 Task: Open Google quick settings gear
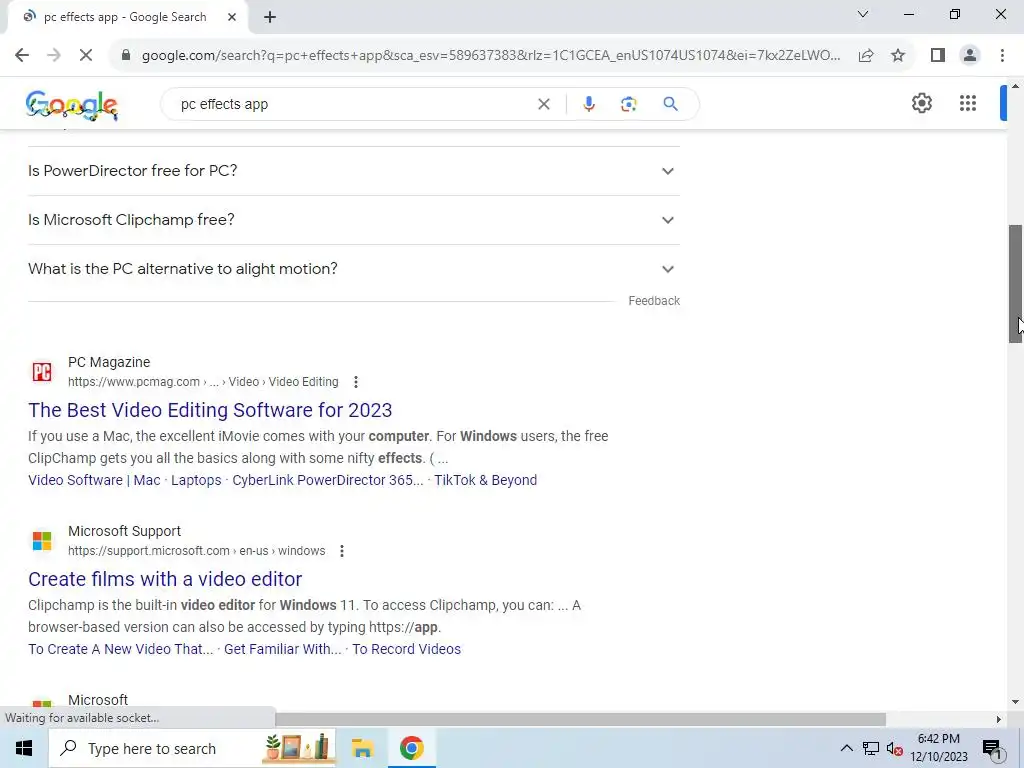[921, 103]
